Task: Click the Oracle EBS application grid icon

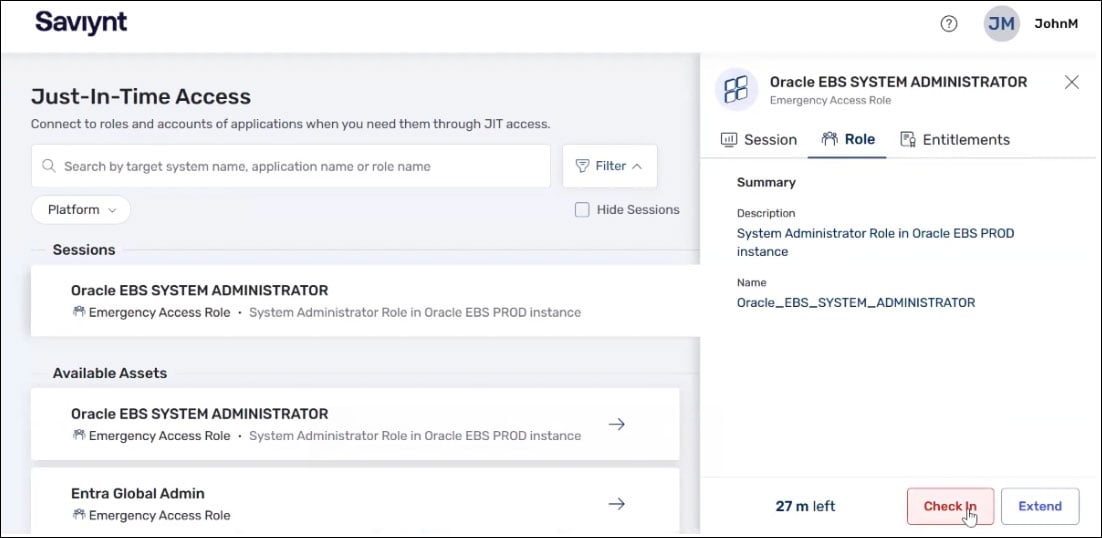Action: tap(736, 90)
